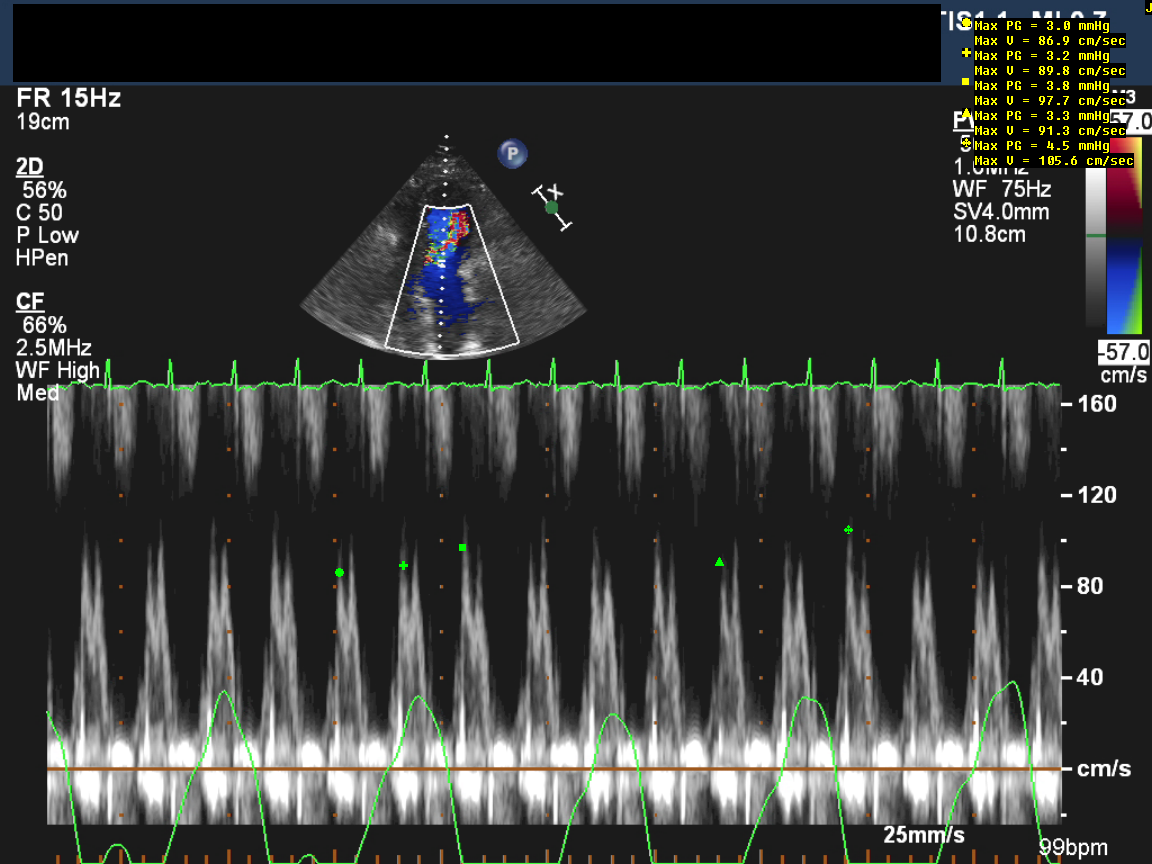Screen dimensions: 1152x864
Task: Click the 25mm/s sweep speed label
Action: (924, 834)
